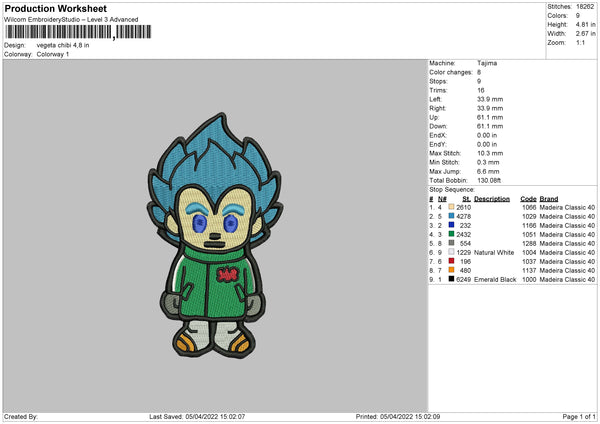600x424 pixels.
Task: Click thread code 1137
Action: pos(529,271)
